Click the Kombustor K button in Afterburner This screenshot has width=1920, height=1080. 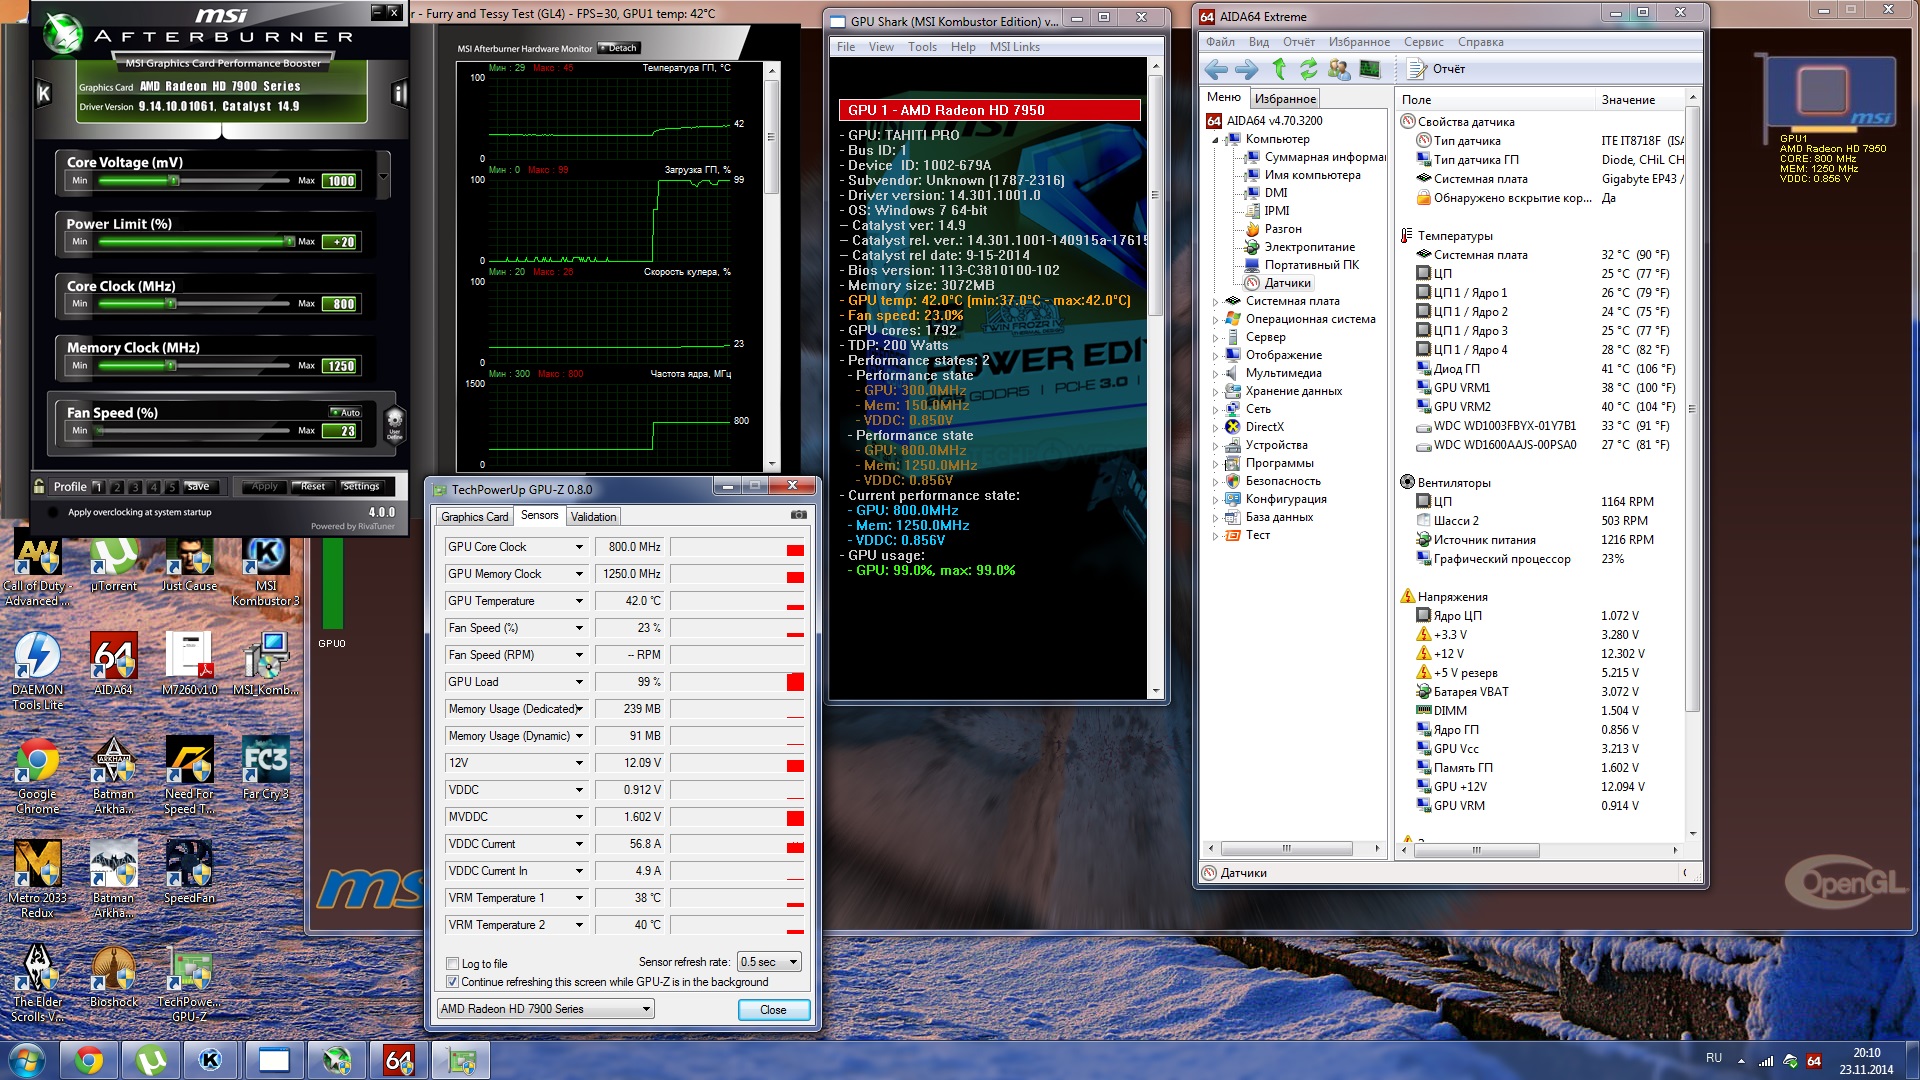44,93
